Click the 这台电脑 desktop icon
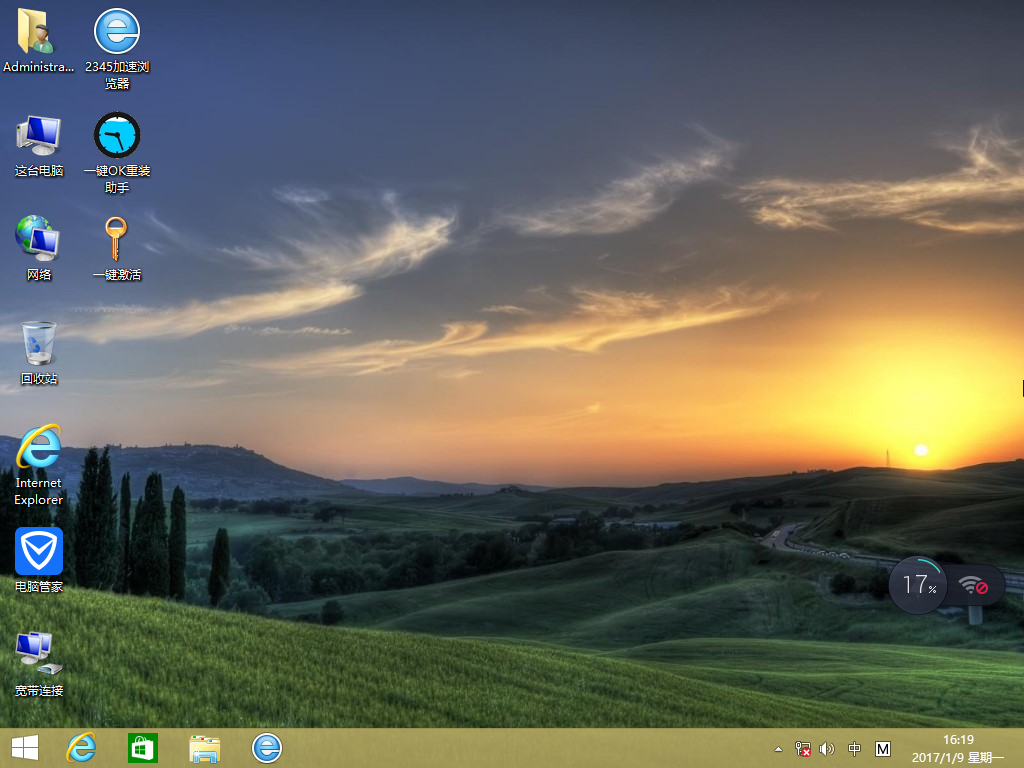This screenshot has width=1024, height=768. click(x=38, y=136)
